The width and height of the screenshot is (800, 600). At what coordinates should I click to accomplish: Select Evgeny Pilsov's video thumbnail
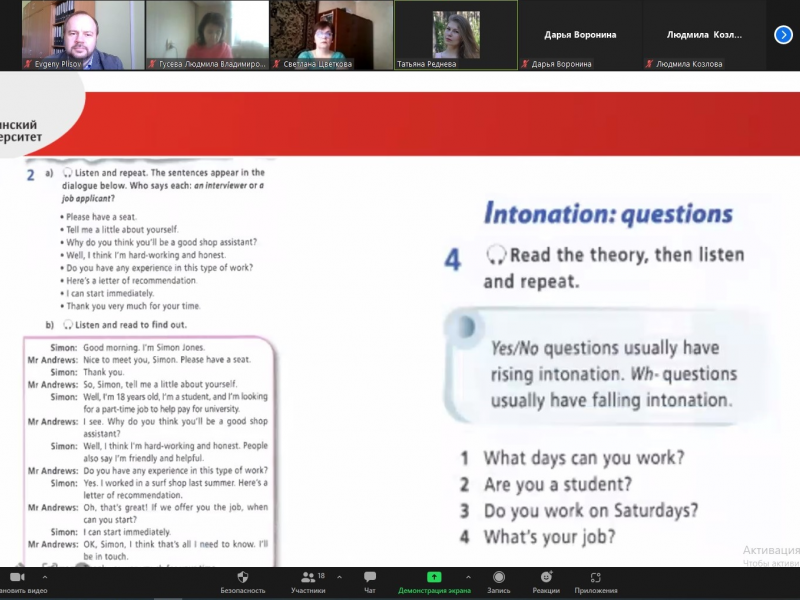(83, 35)
